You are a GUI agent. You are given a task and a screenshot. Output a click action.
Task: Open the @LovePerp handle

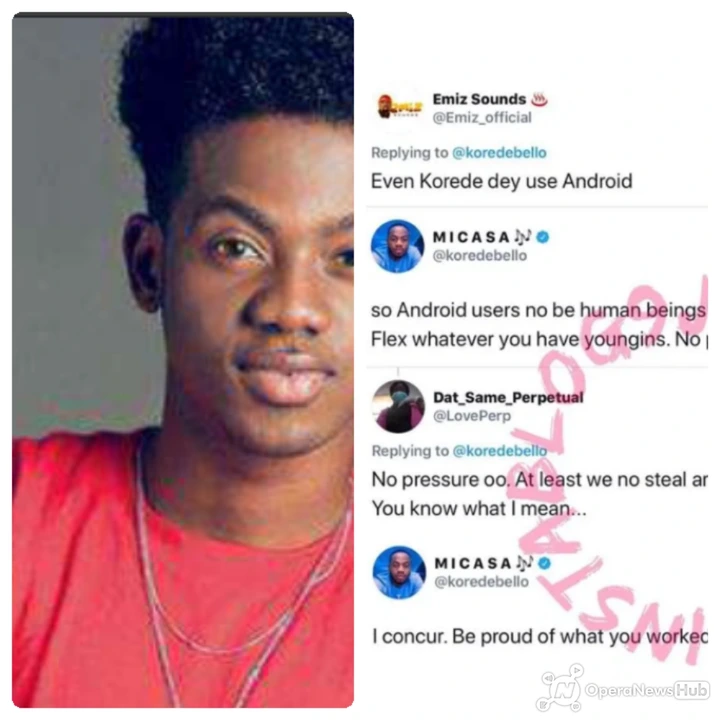coord(472,416)
